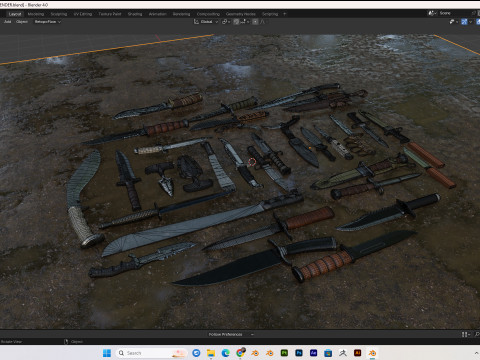Open the Animation workspace tab
This screenshot has height=360, width=480.
point(157,14)
